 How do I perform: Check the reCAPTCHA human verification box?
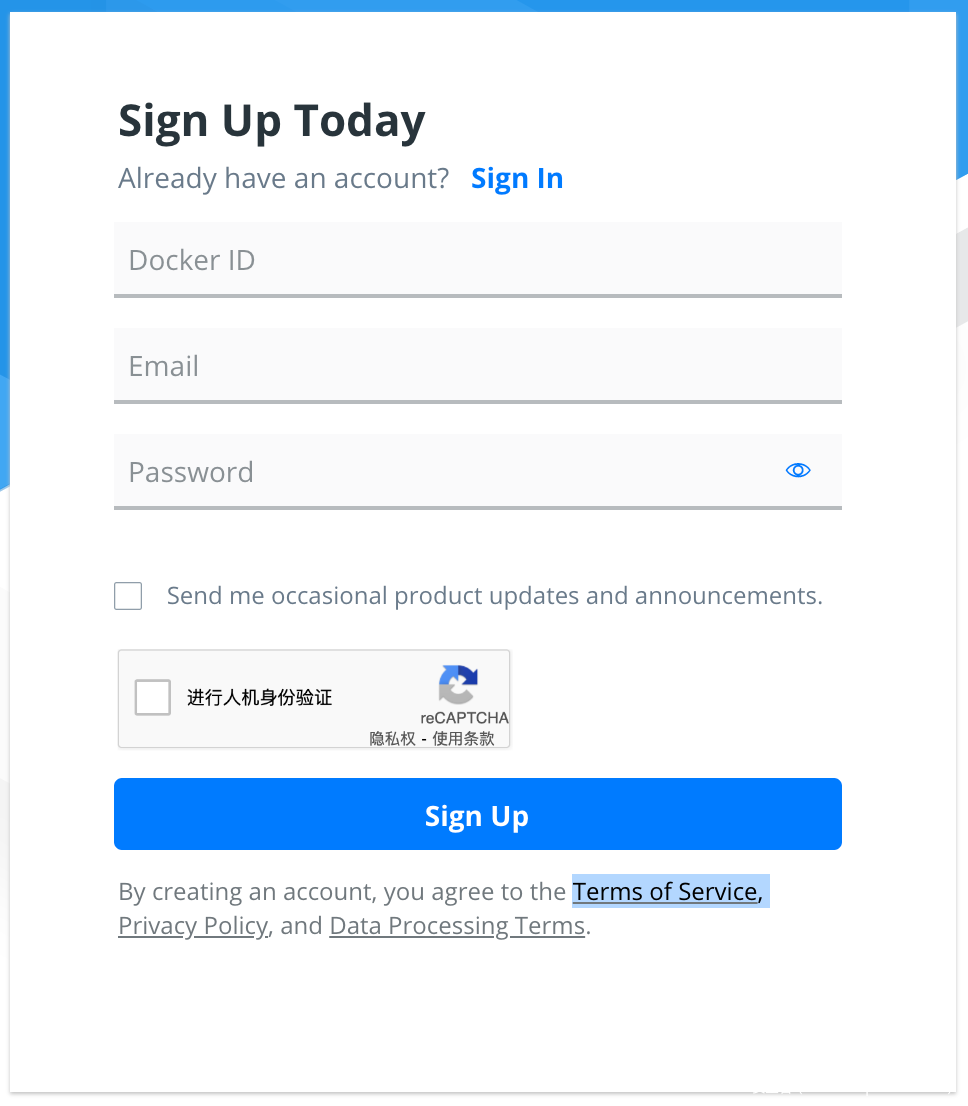153,697
